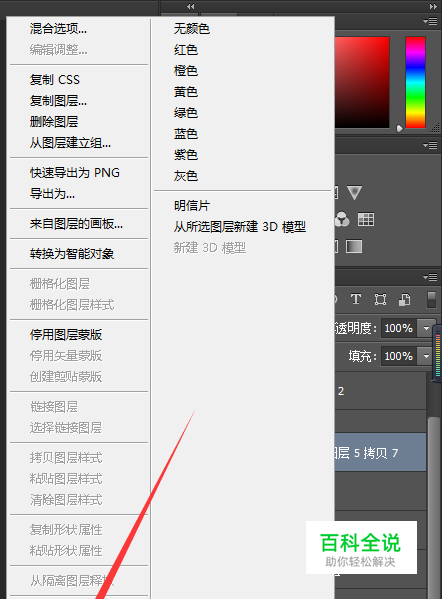Click the fill 100% value field
This screenshot has height=599, width=442.
pos(399,356)
